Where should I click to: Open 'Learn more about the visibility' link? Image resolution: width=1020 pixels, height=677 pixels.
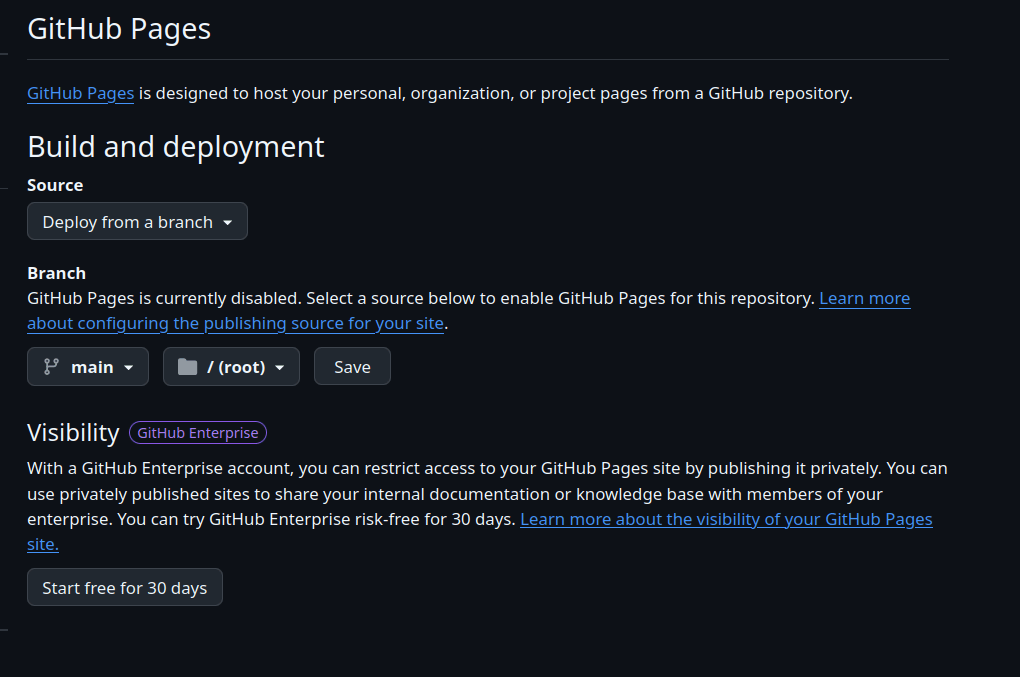[x=726, y=520]
